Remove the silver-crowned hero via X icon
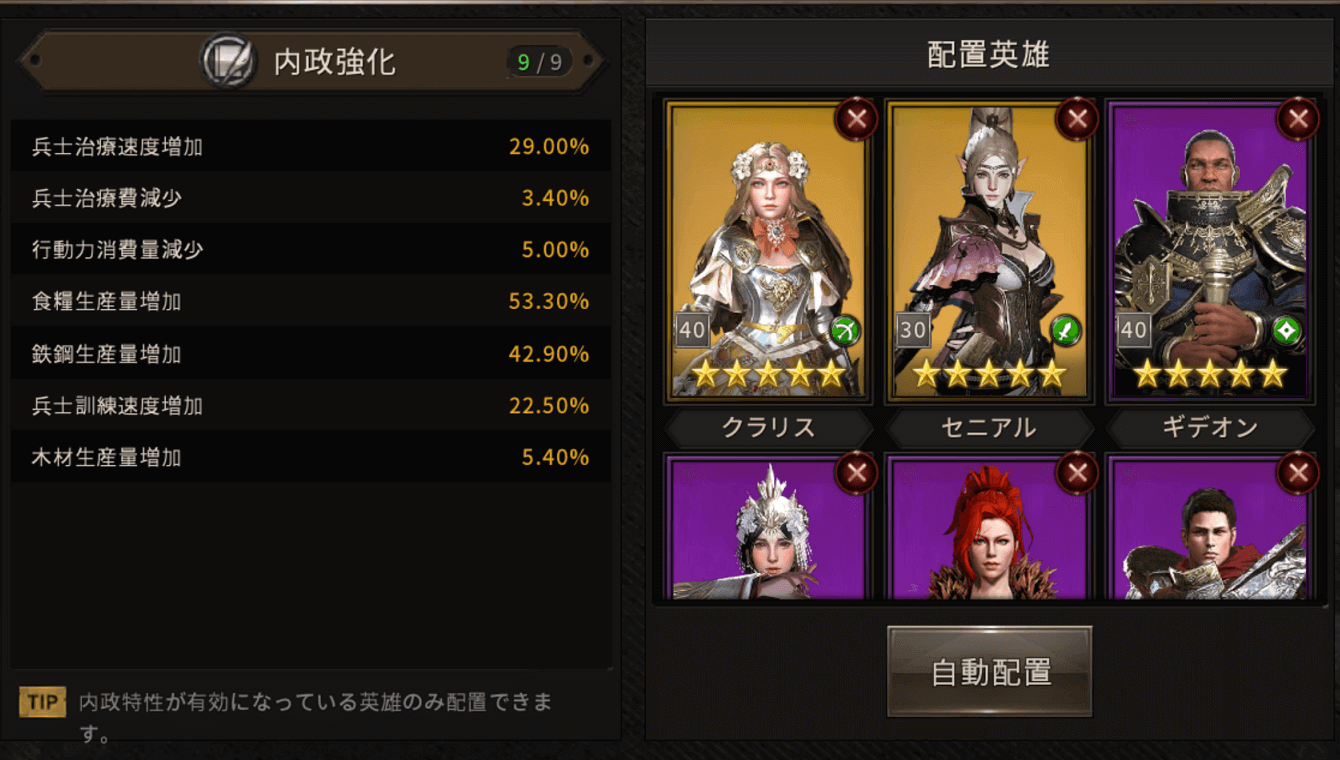 click(856, 473)
